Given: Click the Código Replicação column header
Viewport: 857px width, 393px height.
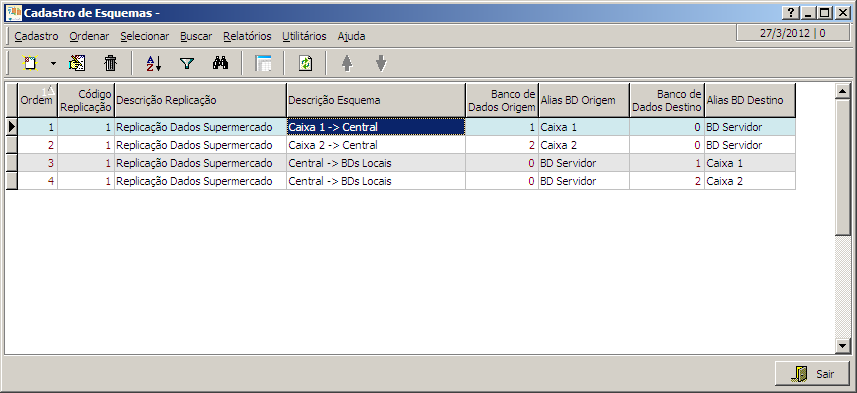Looking at the screenshot, I should coord(86,100).
